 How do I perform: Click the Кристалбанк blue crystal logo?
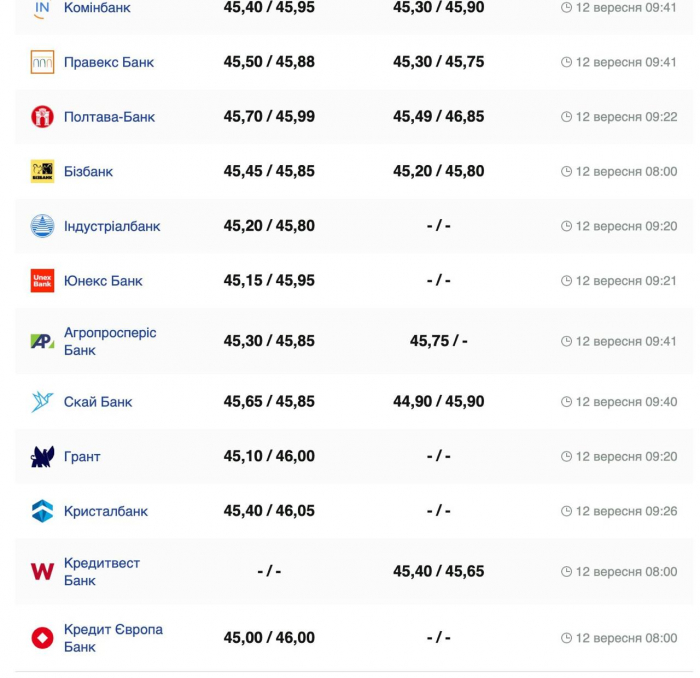tap(42, 511)
